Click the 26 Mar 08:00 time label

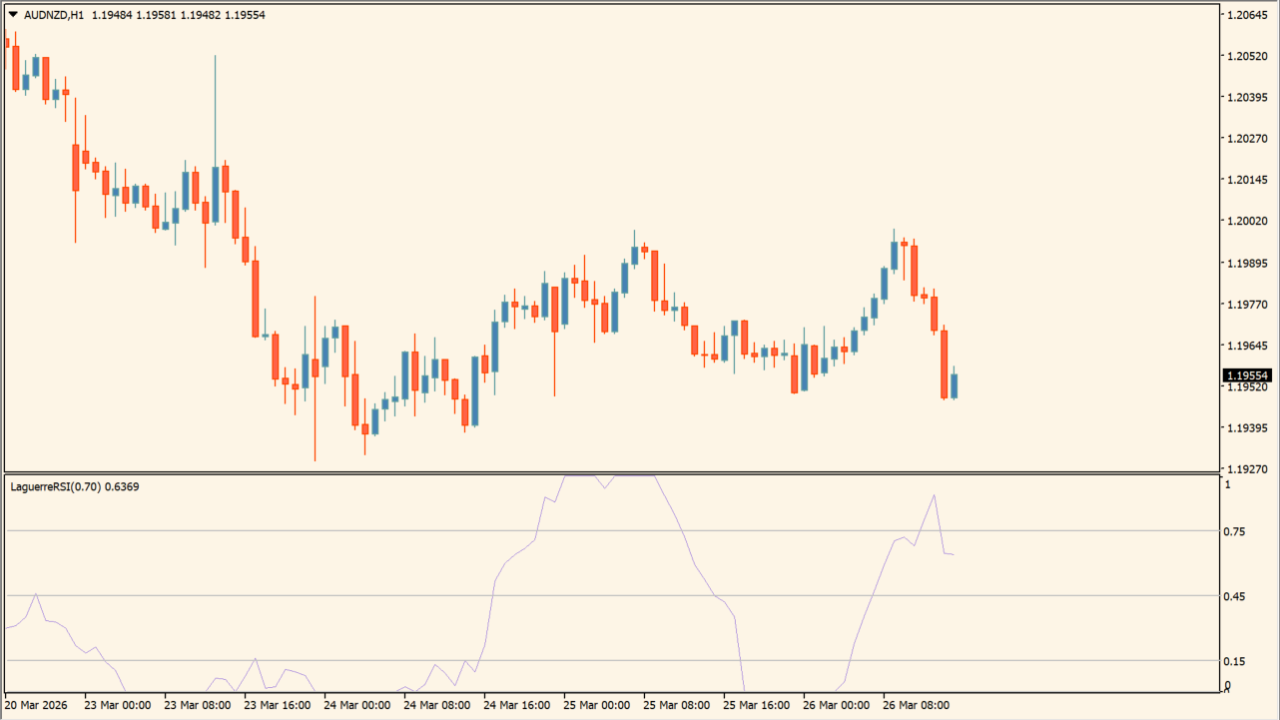[917, 705]
